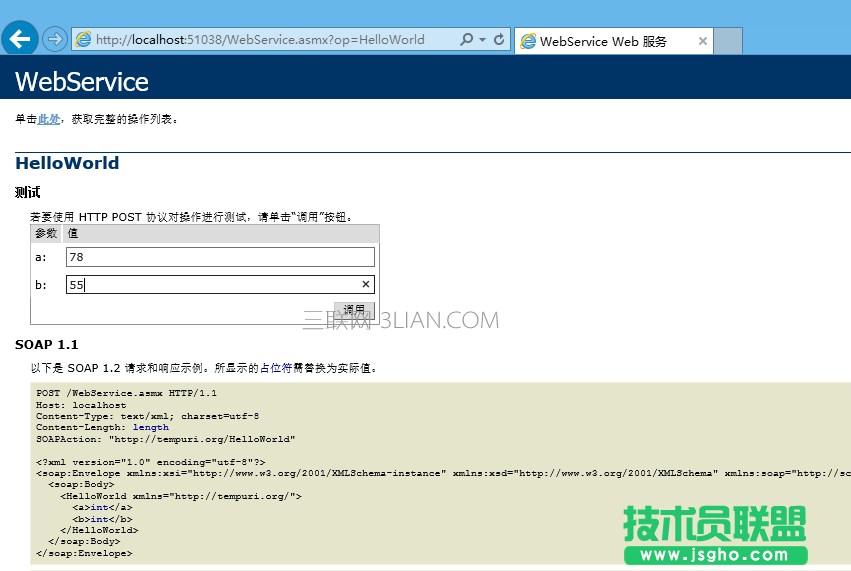This screenshot has width=851, height=571.
Task: Click the 'SOAP 1.2' description sentence
Action: [x=204, y=368]
